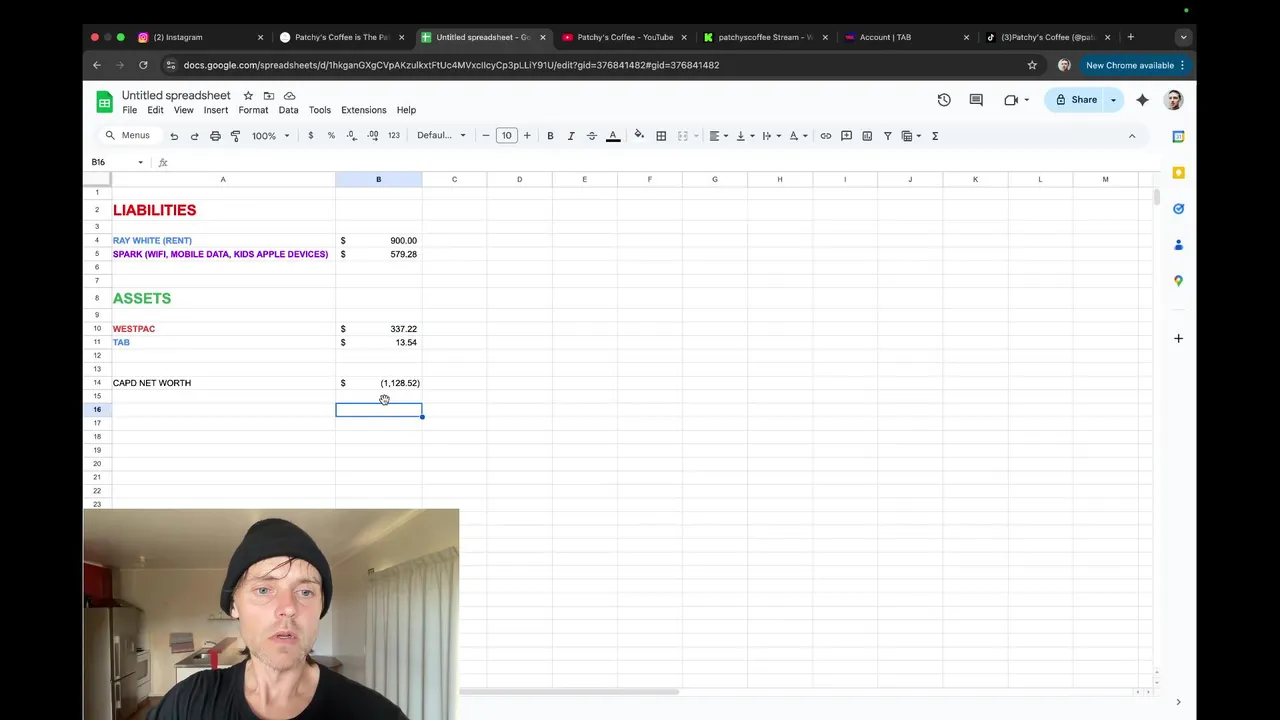Image resolution: width=1280 pixels, height=720 pixels.
Task: Format as currency with dollar icon
Action: click(x=311, y=136)
